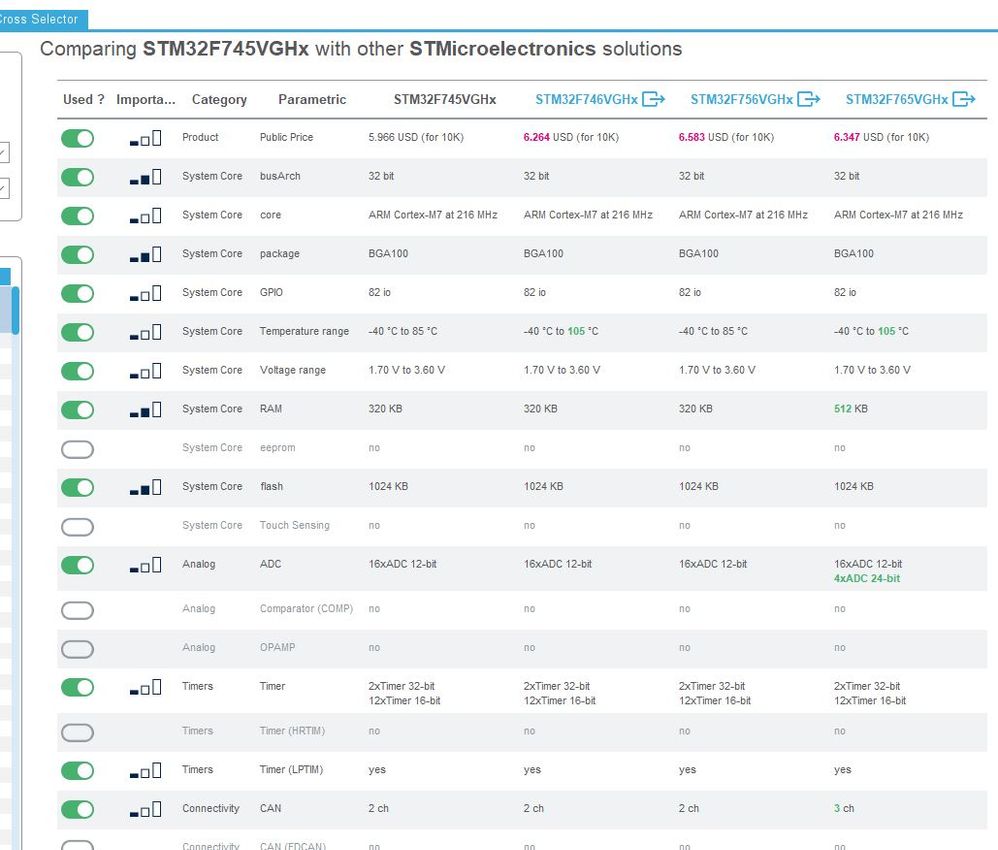Viewport: 998px width, 850px height.
Task: Open the STM32F756VGHx link
Action: point(741,99)
